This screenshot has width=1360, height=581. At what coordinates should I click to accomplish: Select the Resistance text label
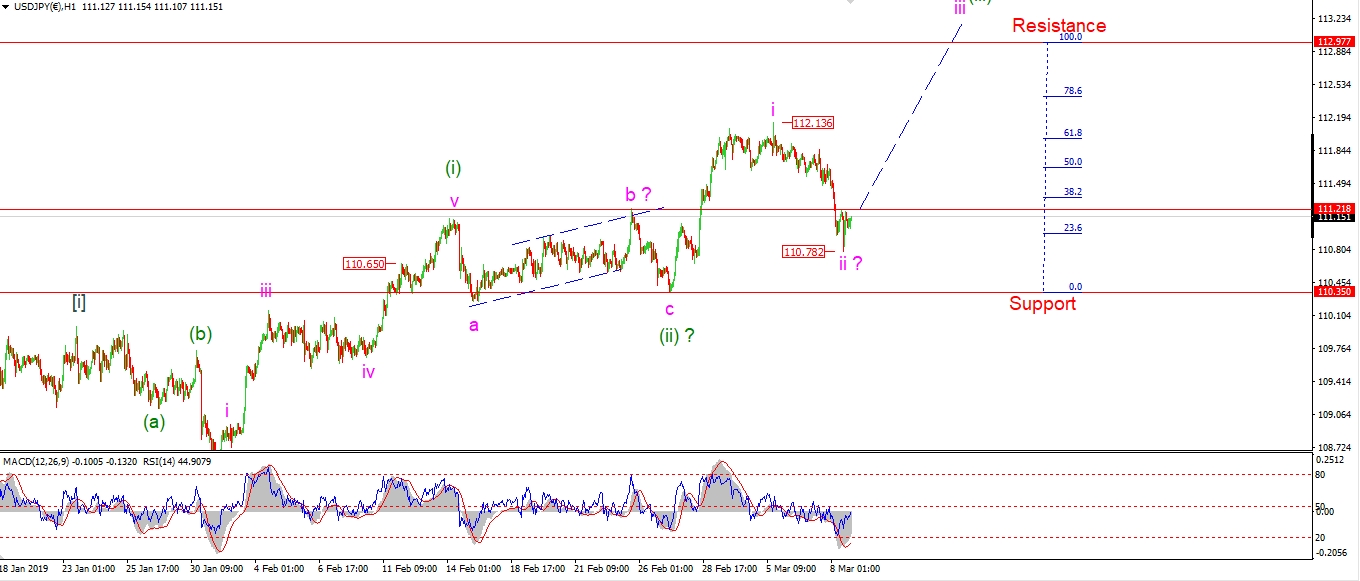click(x=1058, y=26)
